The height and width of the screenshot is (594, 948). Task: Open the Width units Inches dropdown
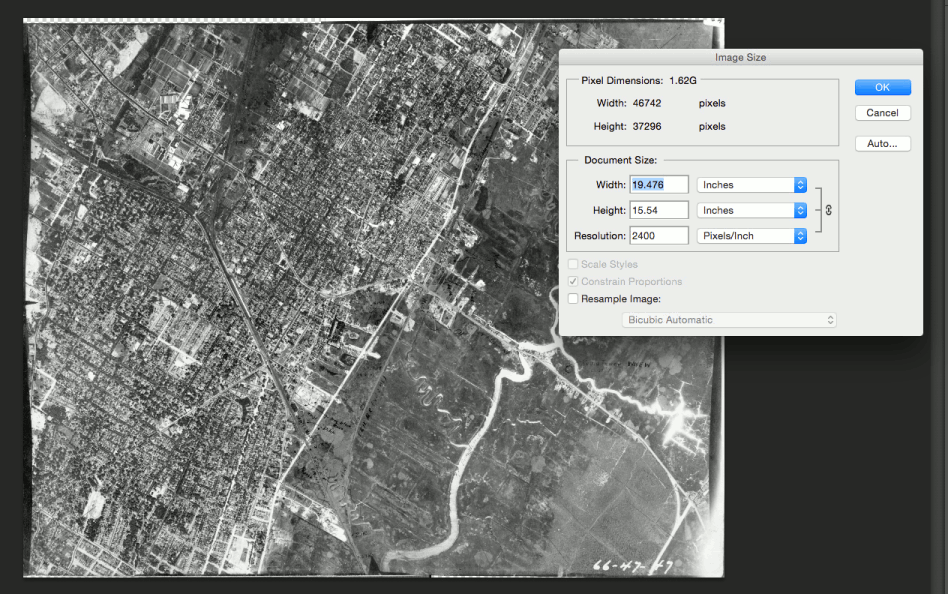point(750,184)
